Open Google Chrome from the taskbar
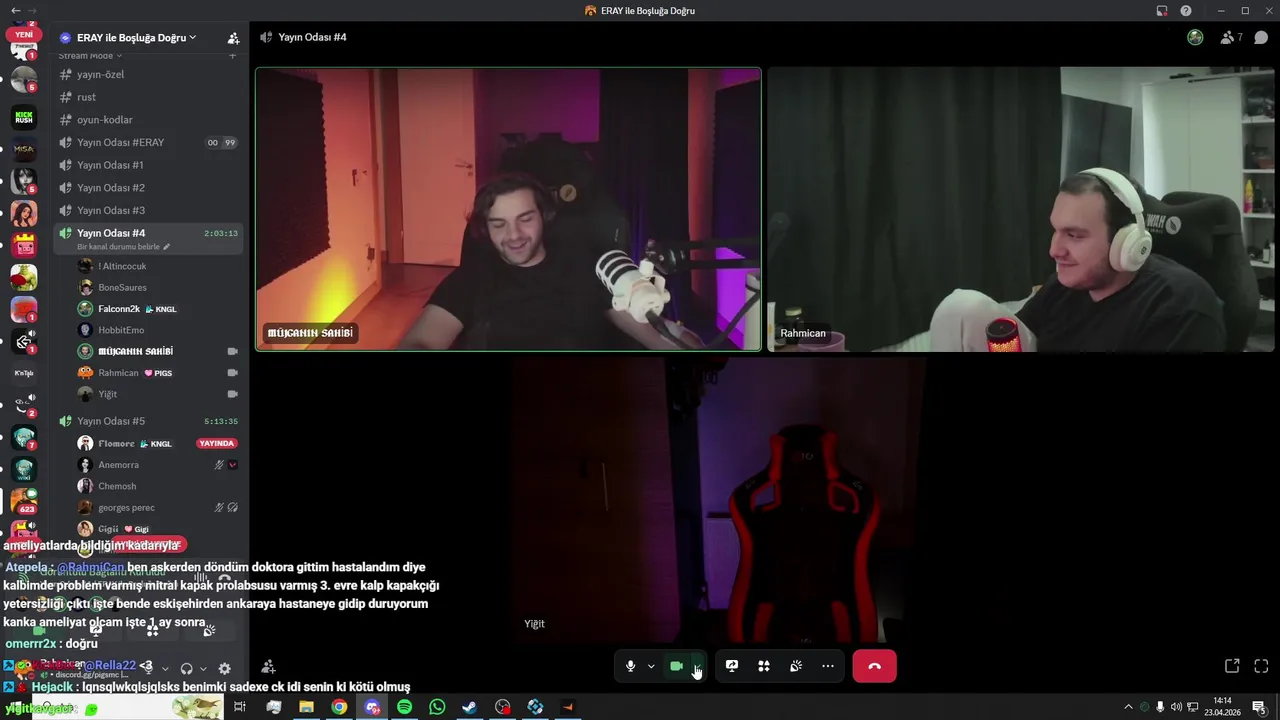 coord(339,707)
